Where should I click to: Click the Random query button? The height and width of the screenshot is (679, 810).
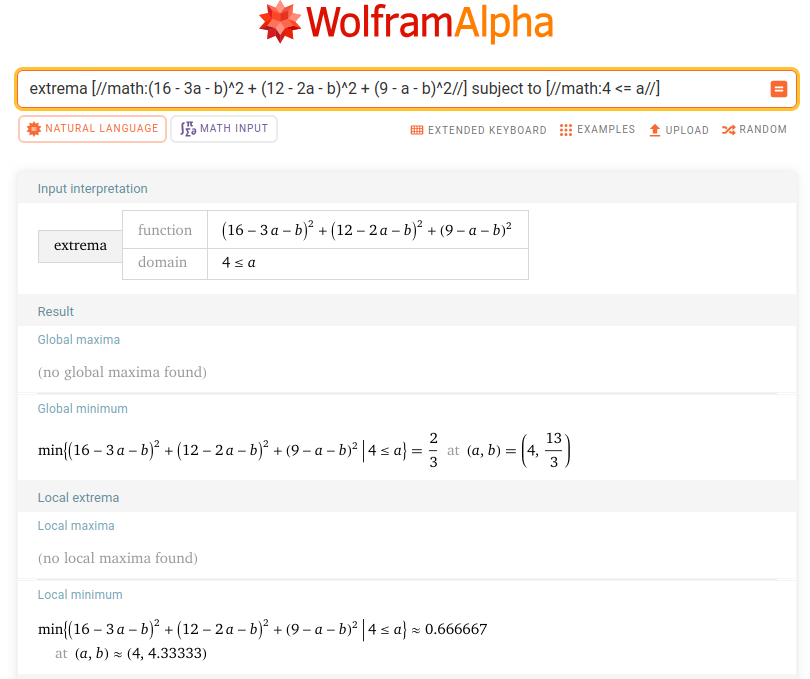click(754, 130)
